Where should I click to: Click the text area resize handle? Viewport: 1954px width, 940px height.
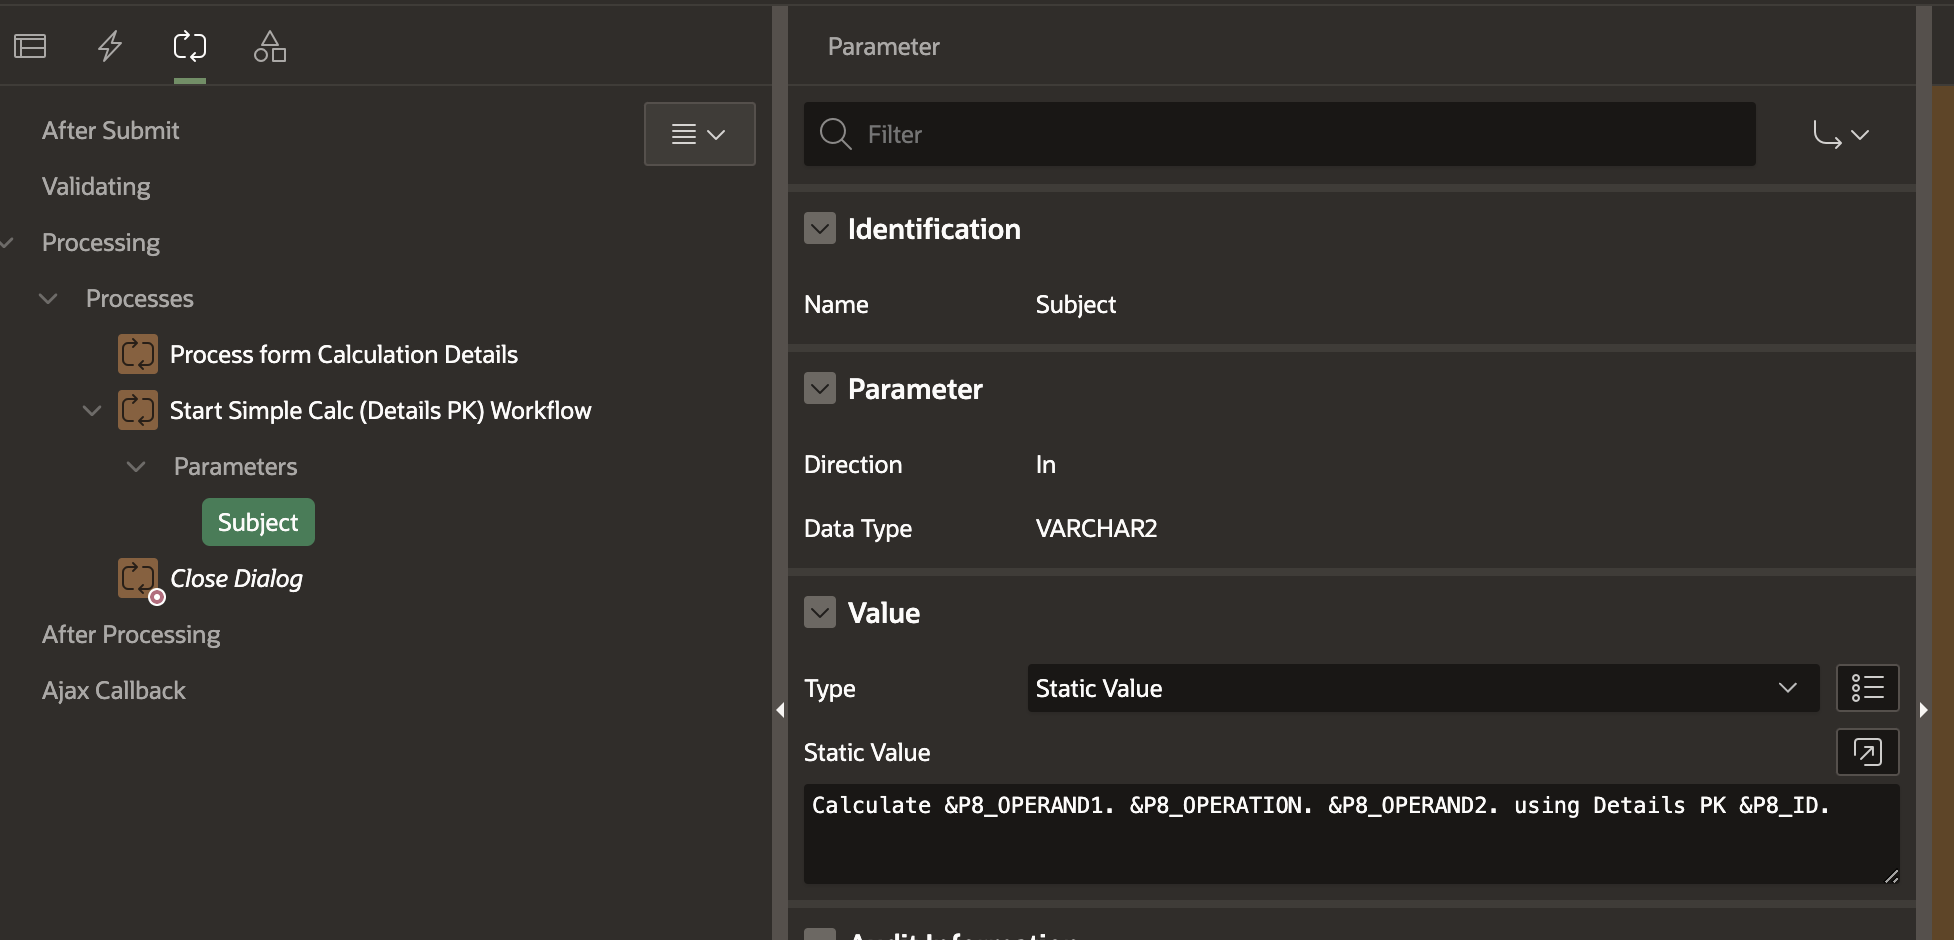point(1891,876)
